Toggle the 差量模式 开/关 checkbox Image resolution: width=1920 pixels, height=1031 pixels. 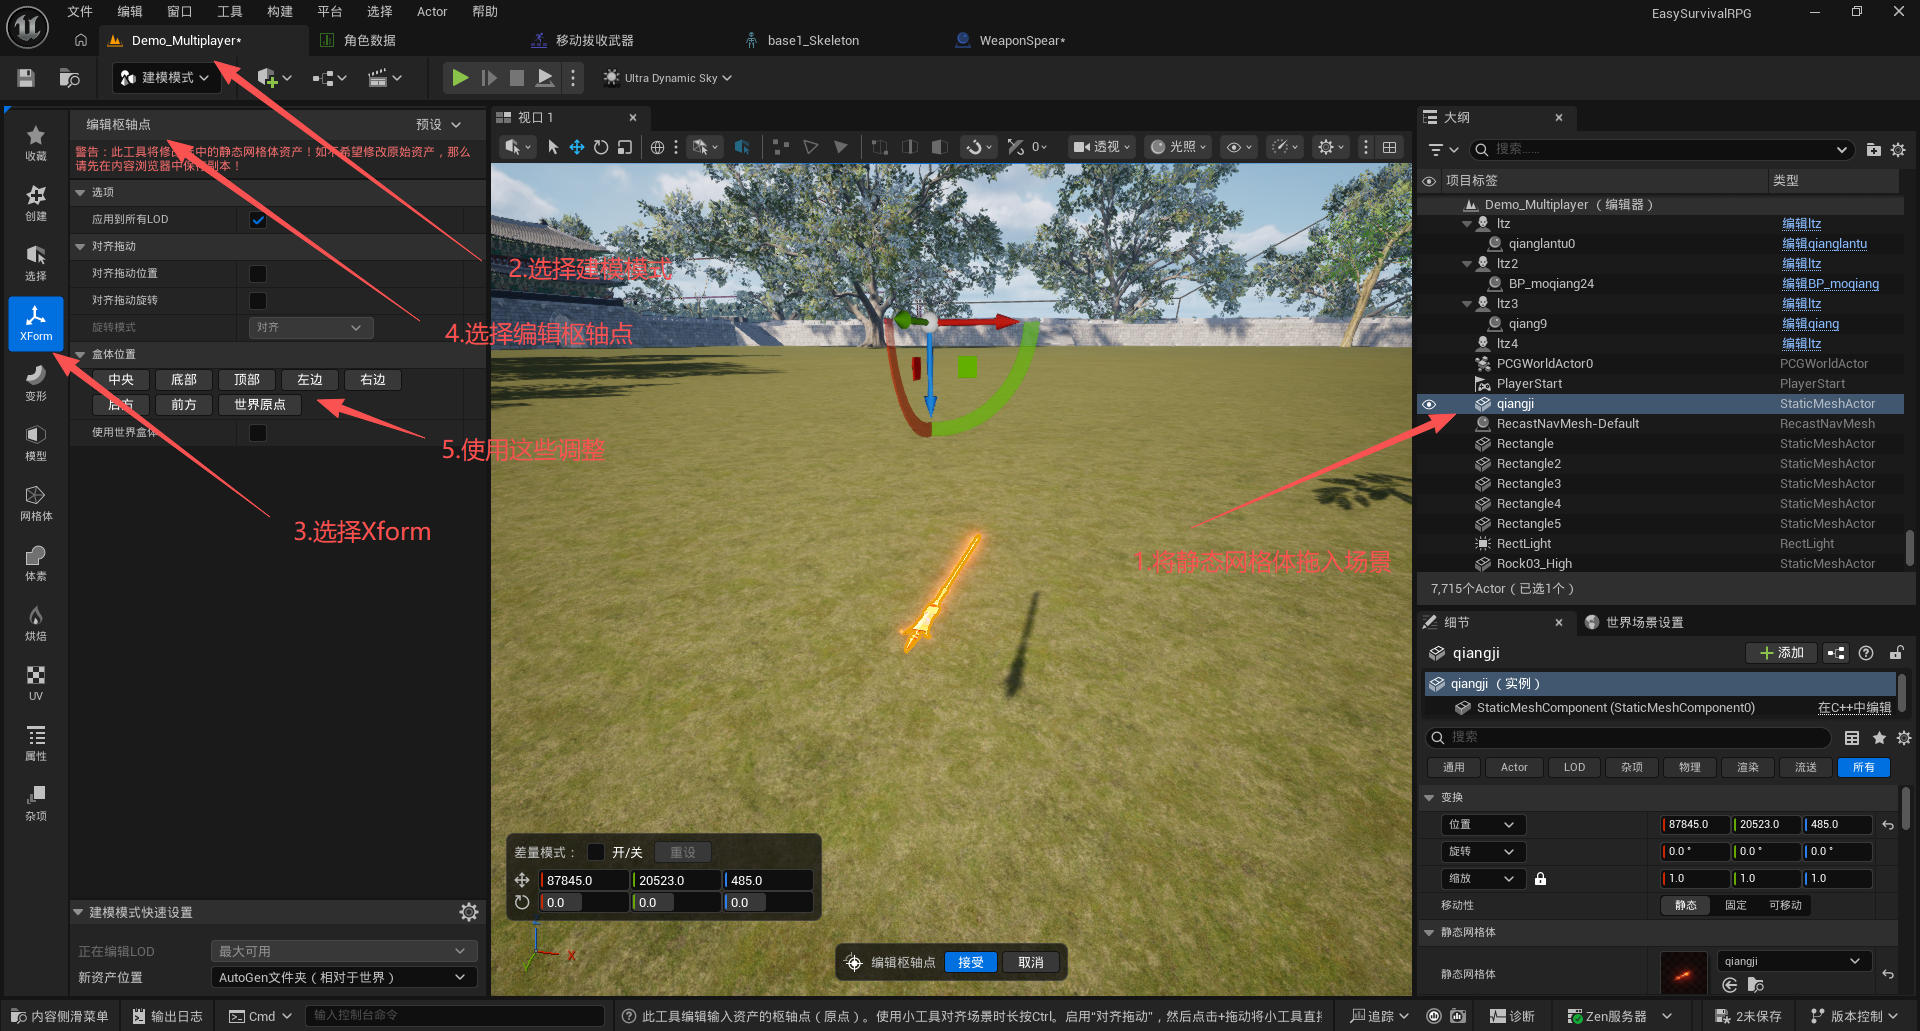(x=596, y=852)
